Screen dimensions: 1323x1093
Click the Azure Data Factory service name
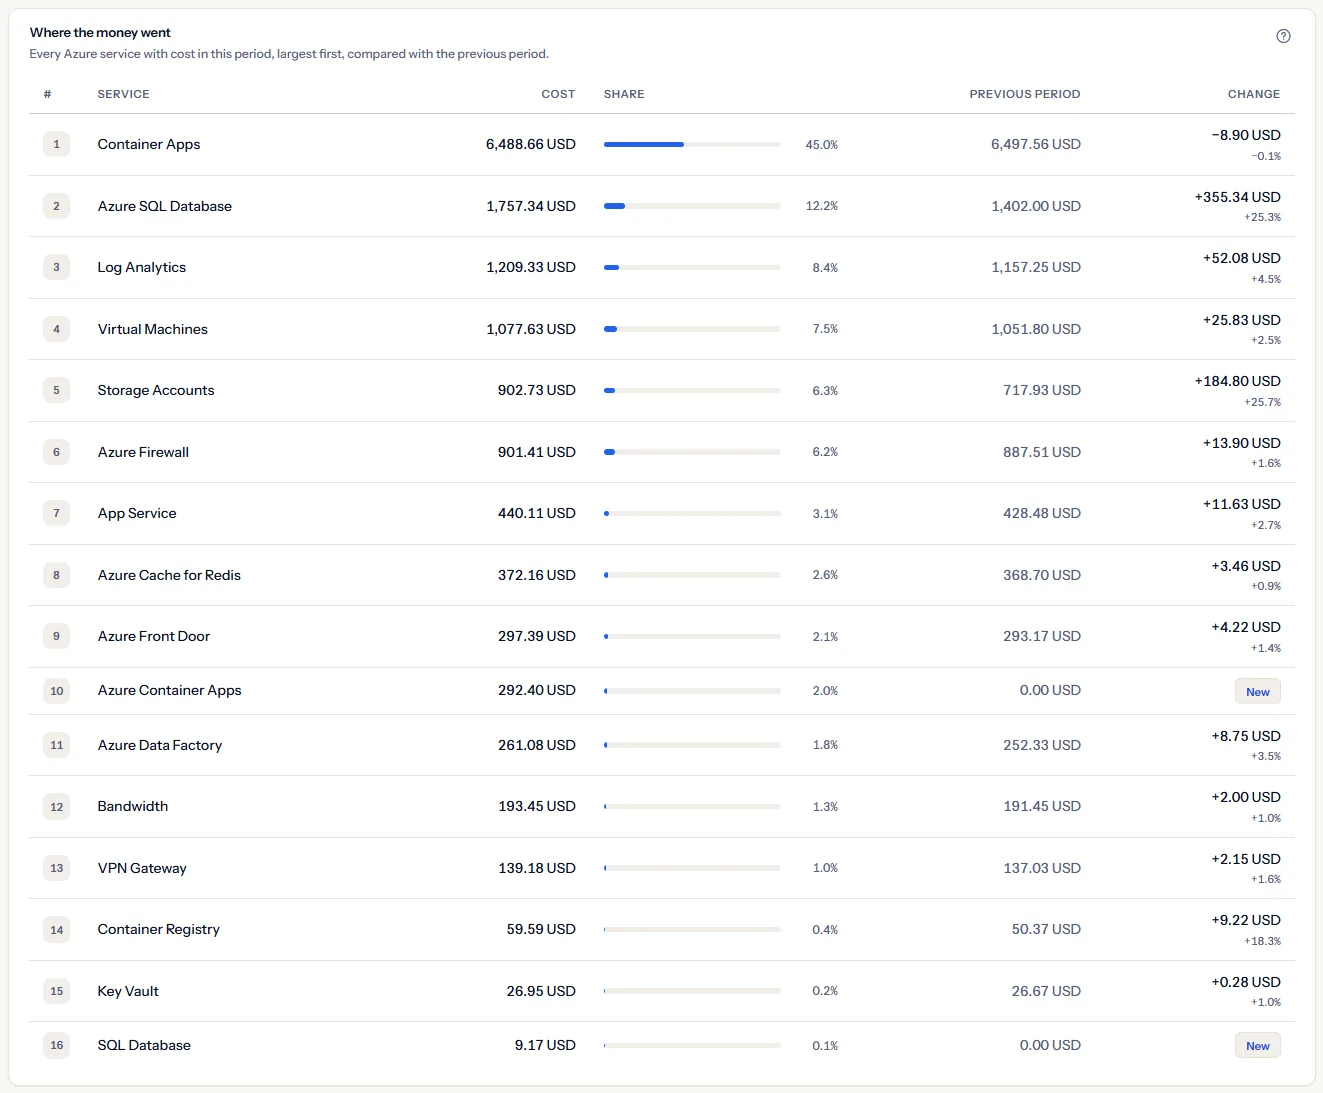coord(160,745)
